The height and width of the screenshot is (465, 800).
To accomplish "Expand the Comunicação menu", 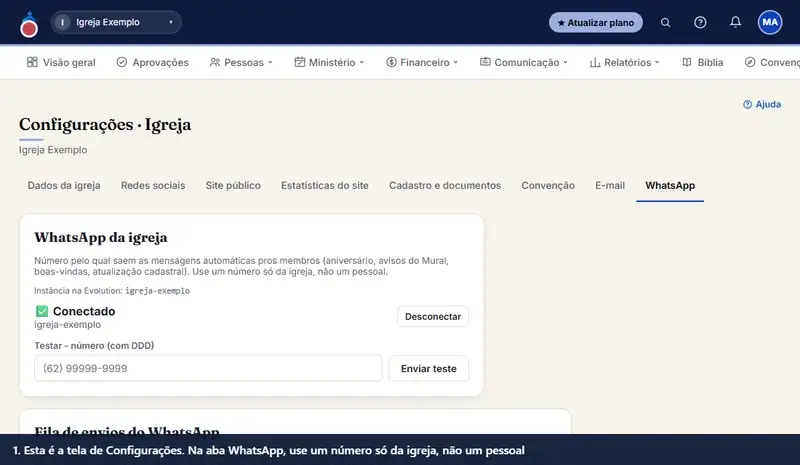I will (524, 62).
